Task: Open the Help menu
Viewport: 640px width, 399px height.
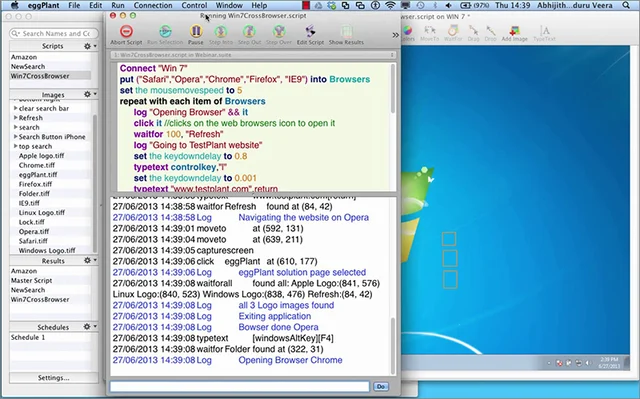Action: pyautogui.click(x=259, y=5)
